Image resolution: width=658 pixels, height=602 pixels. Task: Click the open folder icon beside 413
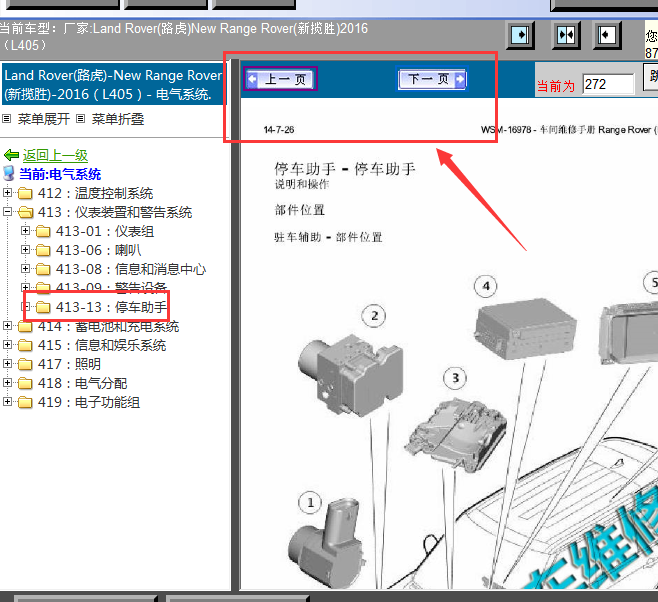click(x=25, y=212)
